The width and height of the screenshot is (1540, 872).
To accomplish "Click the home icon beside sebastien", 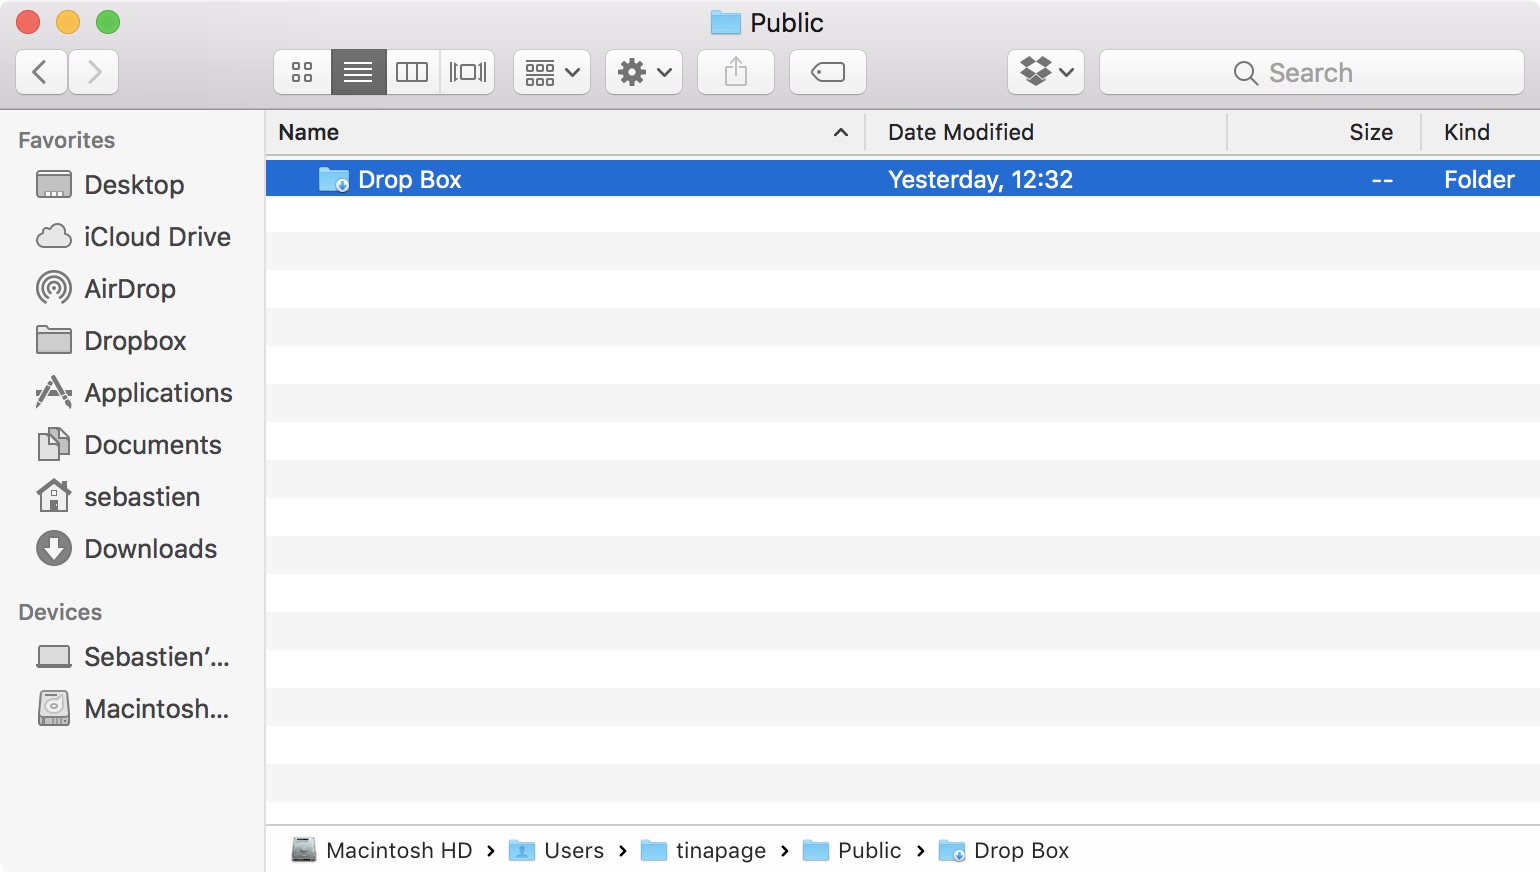I will pos(54,495).
